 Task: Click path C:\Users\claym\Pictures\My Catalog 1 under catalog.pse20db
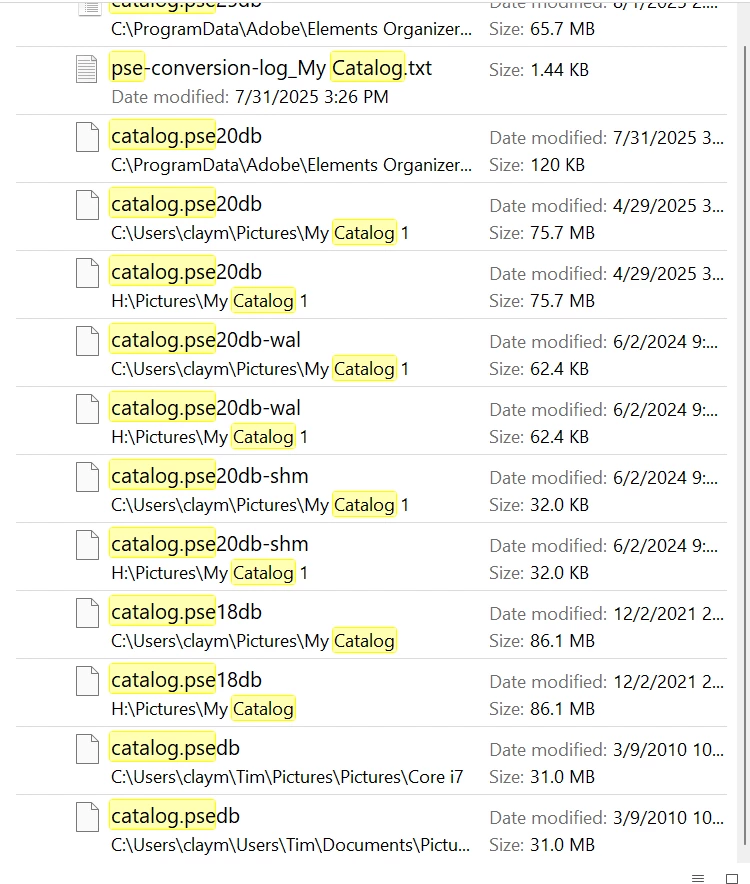[260, 233]
